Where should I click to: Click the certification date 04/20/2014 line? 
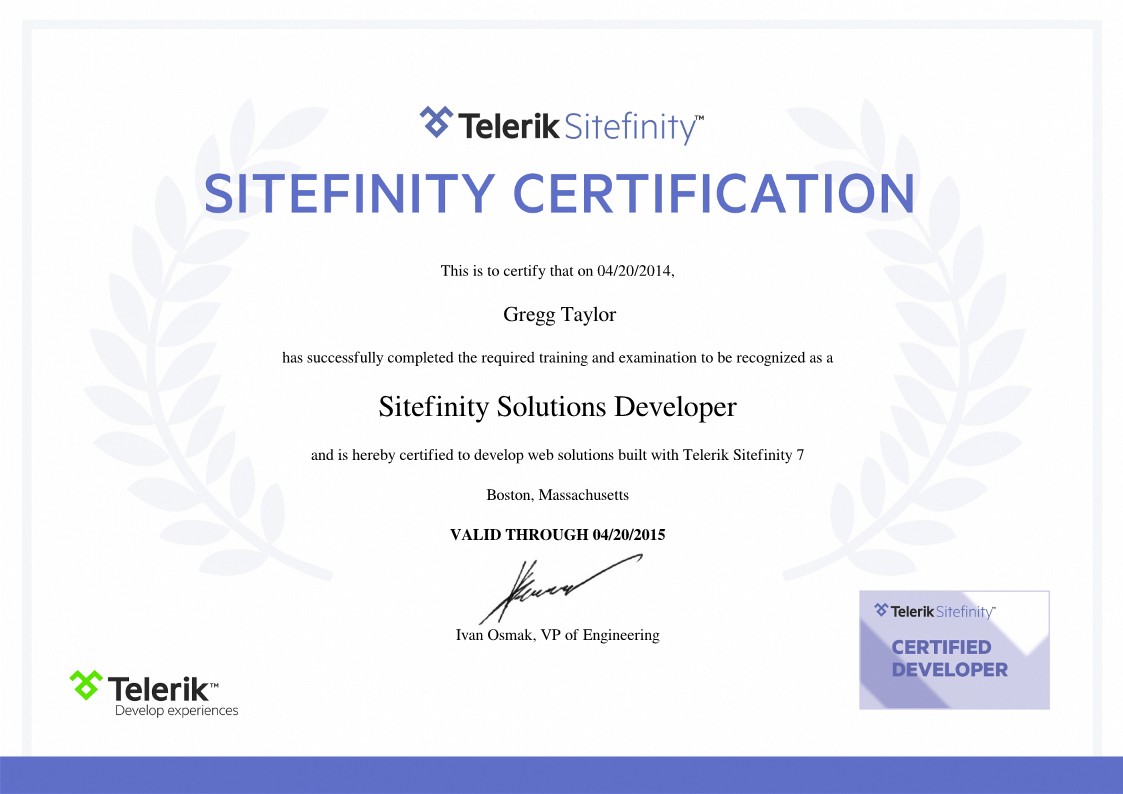(x=557, y=271)
